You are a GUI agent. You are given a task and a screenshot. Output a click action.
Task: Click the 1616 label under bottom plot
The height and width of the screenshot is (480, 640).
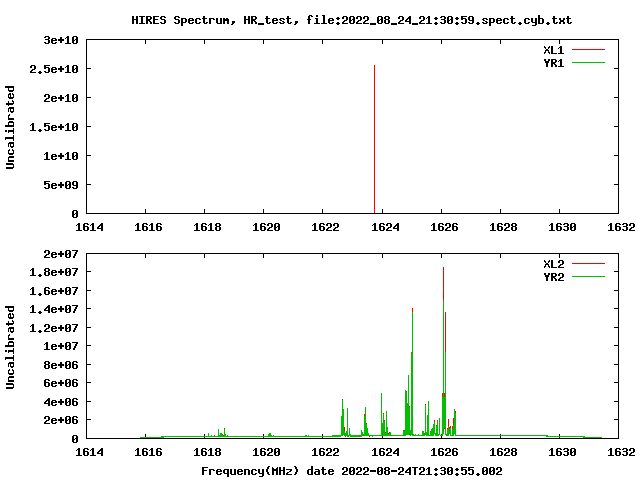click(x=148, y=452)
